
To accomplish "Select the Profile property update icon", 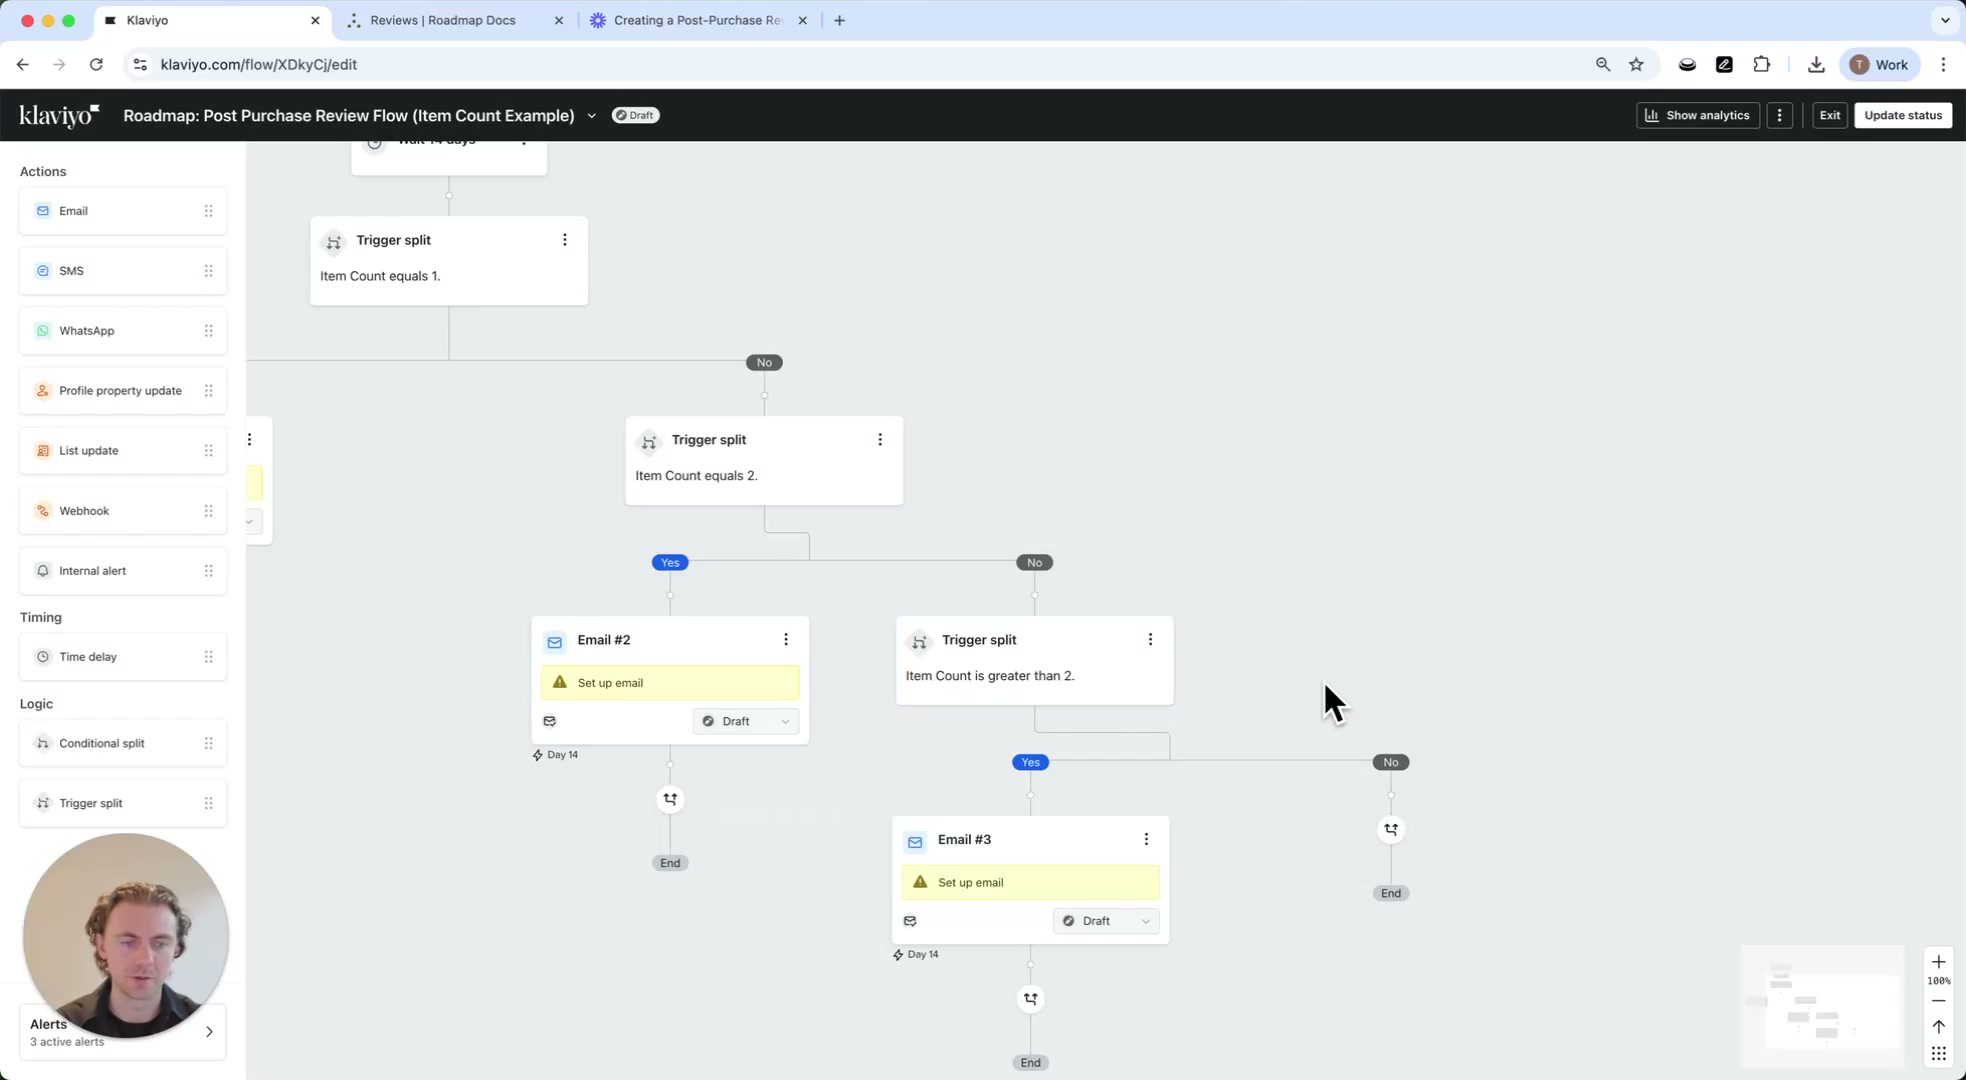I will (x=42, y=390).
